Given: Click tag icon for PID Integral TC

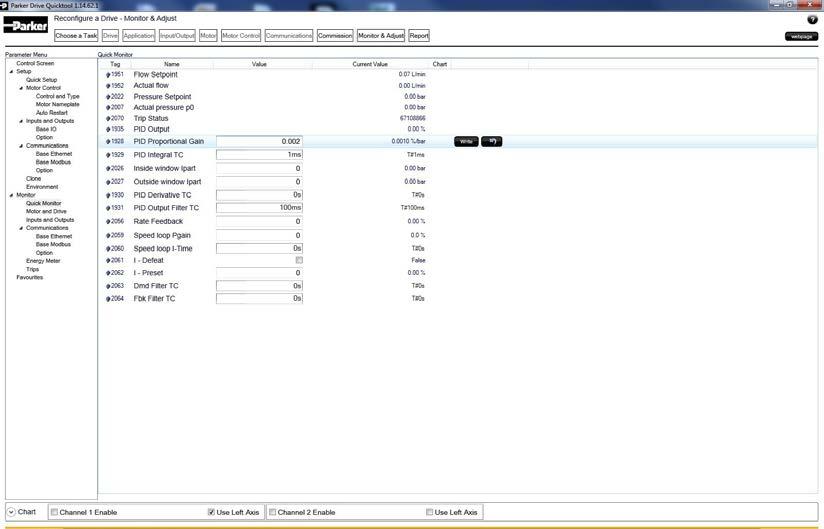Looking at the screenshot, I should [x=108, y=155].
